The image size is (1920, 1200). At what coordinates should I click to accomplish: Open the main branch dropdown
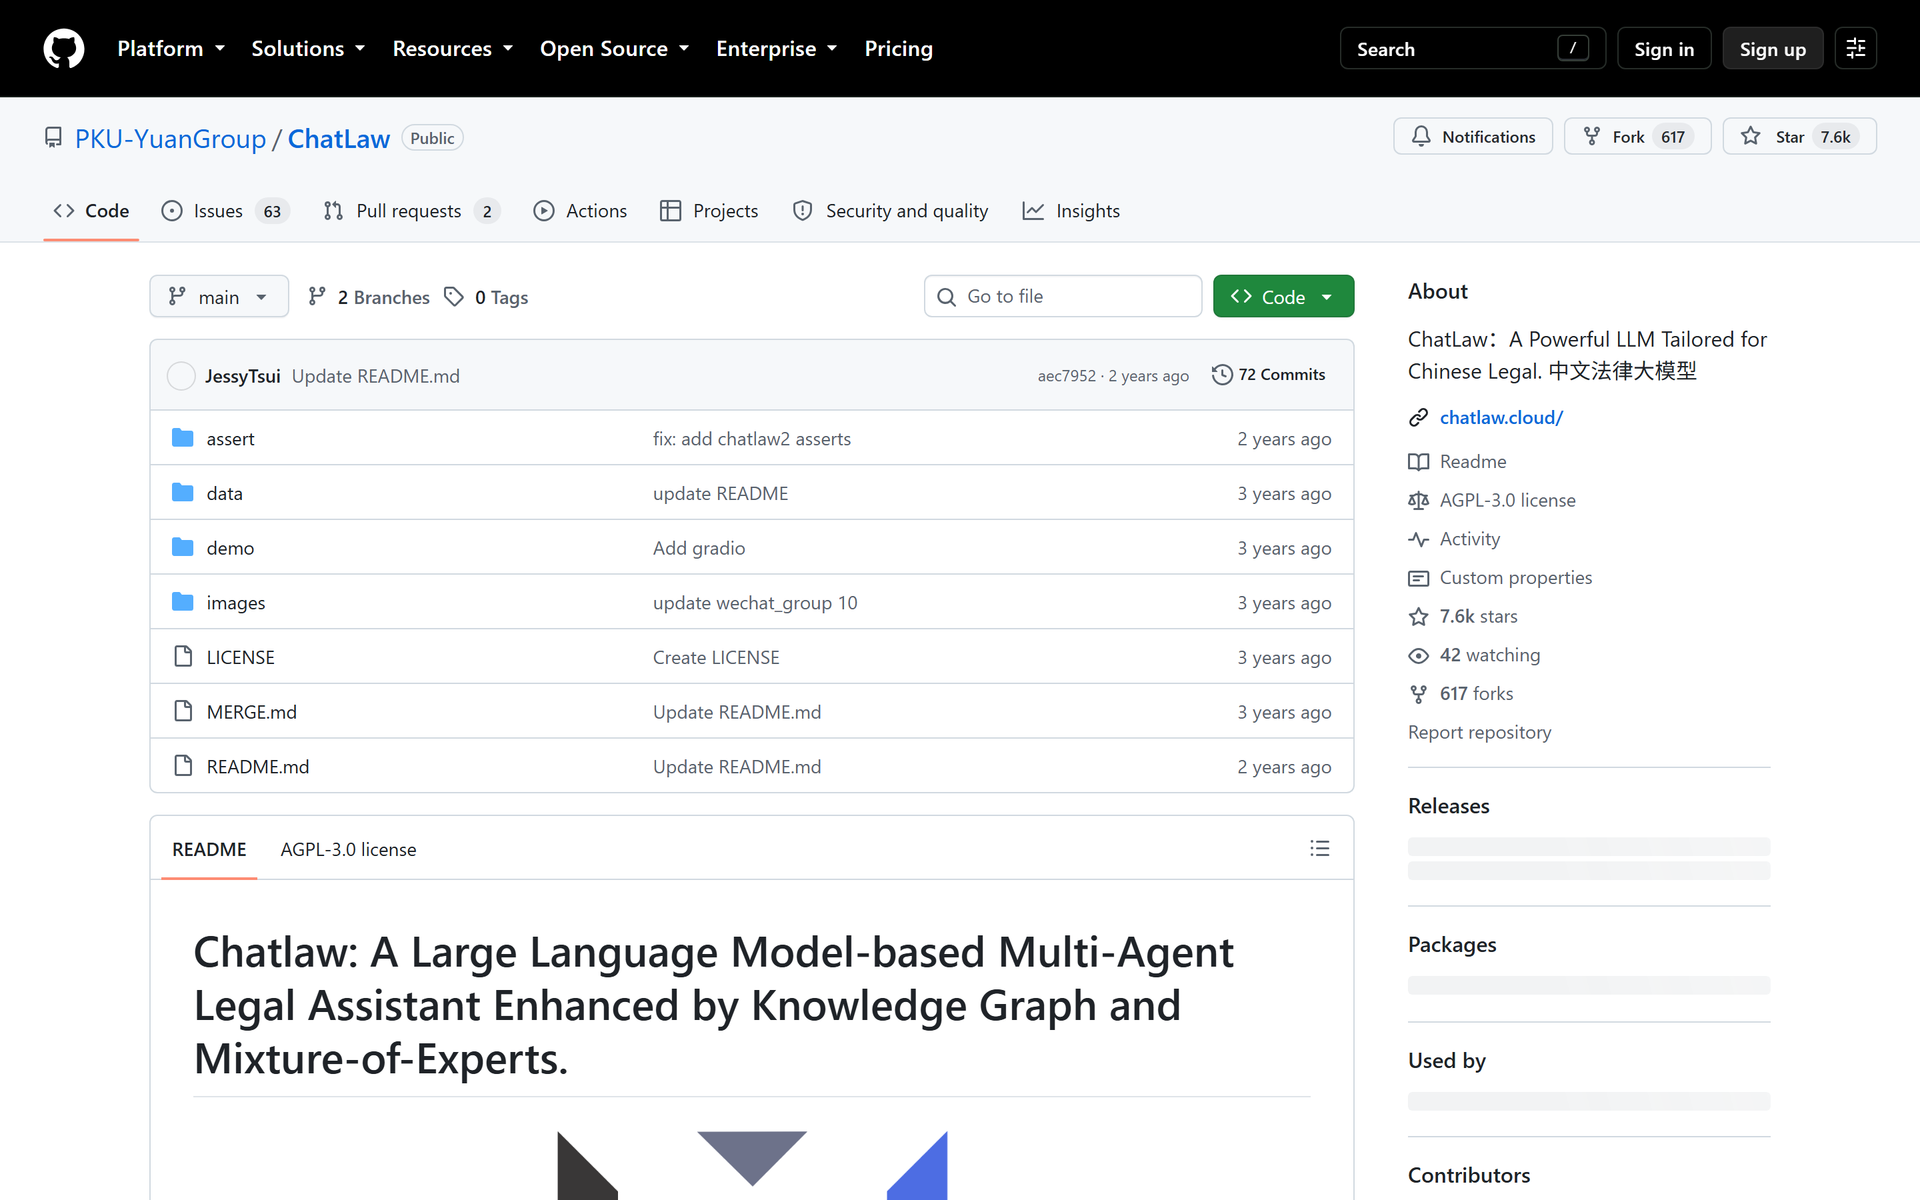click(219, 296)
